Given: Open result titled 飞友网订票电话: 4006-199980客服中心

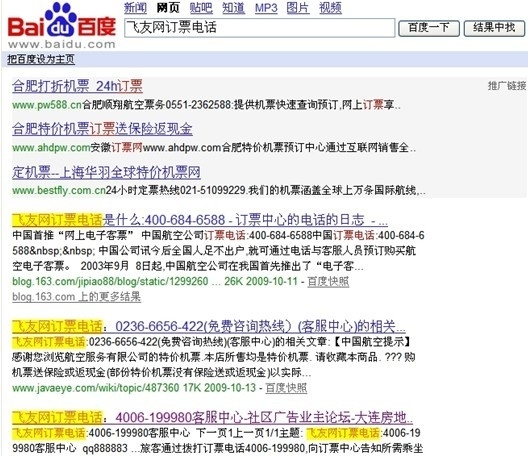Looking at the screenshot, I should [212, 418].
